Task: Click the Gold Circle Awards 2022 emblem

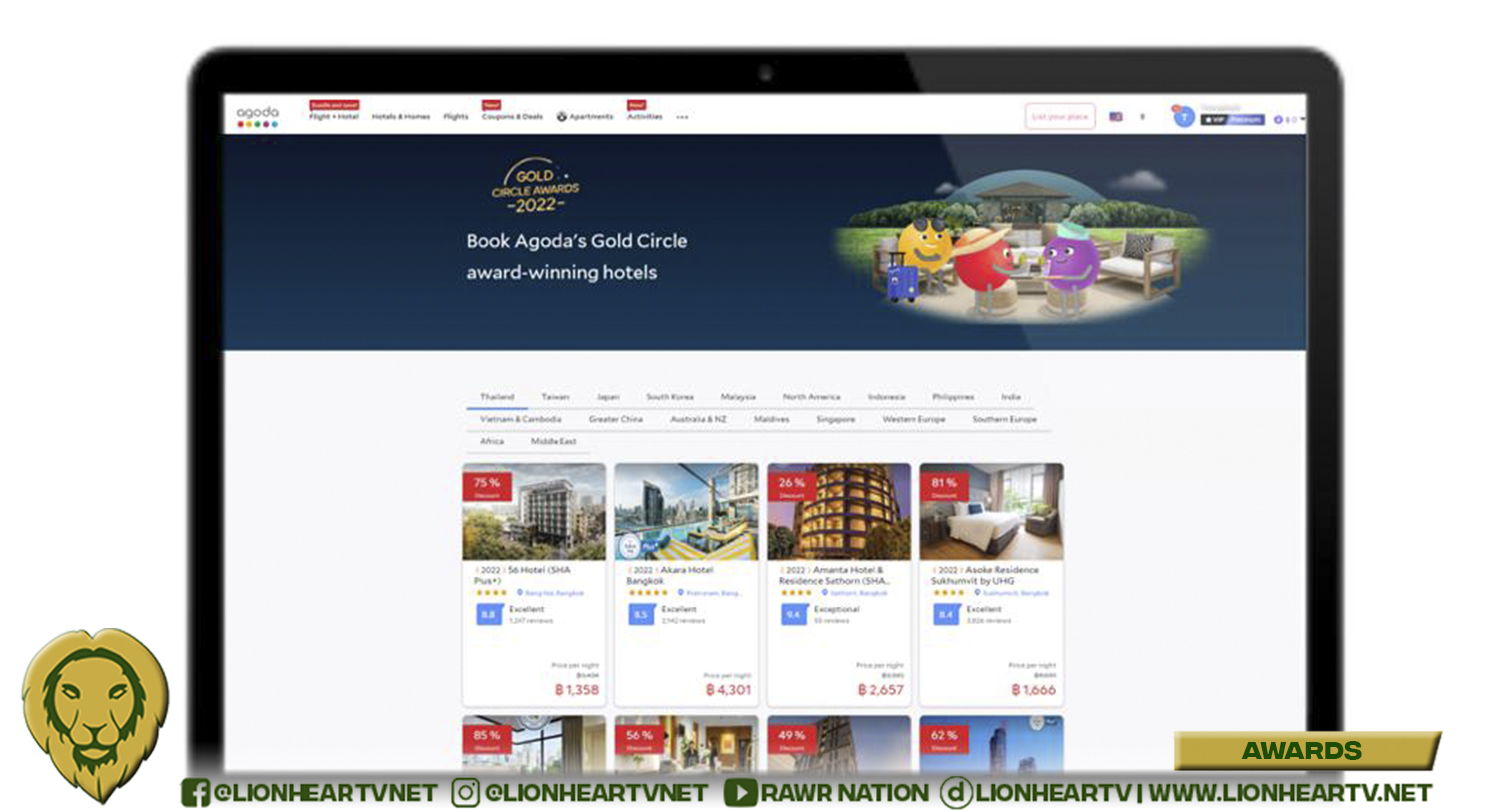Action: (535, 186)
